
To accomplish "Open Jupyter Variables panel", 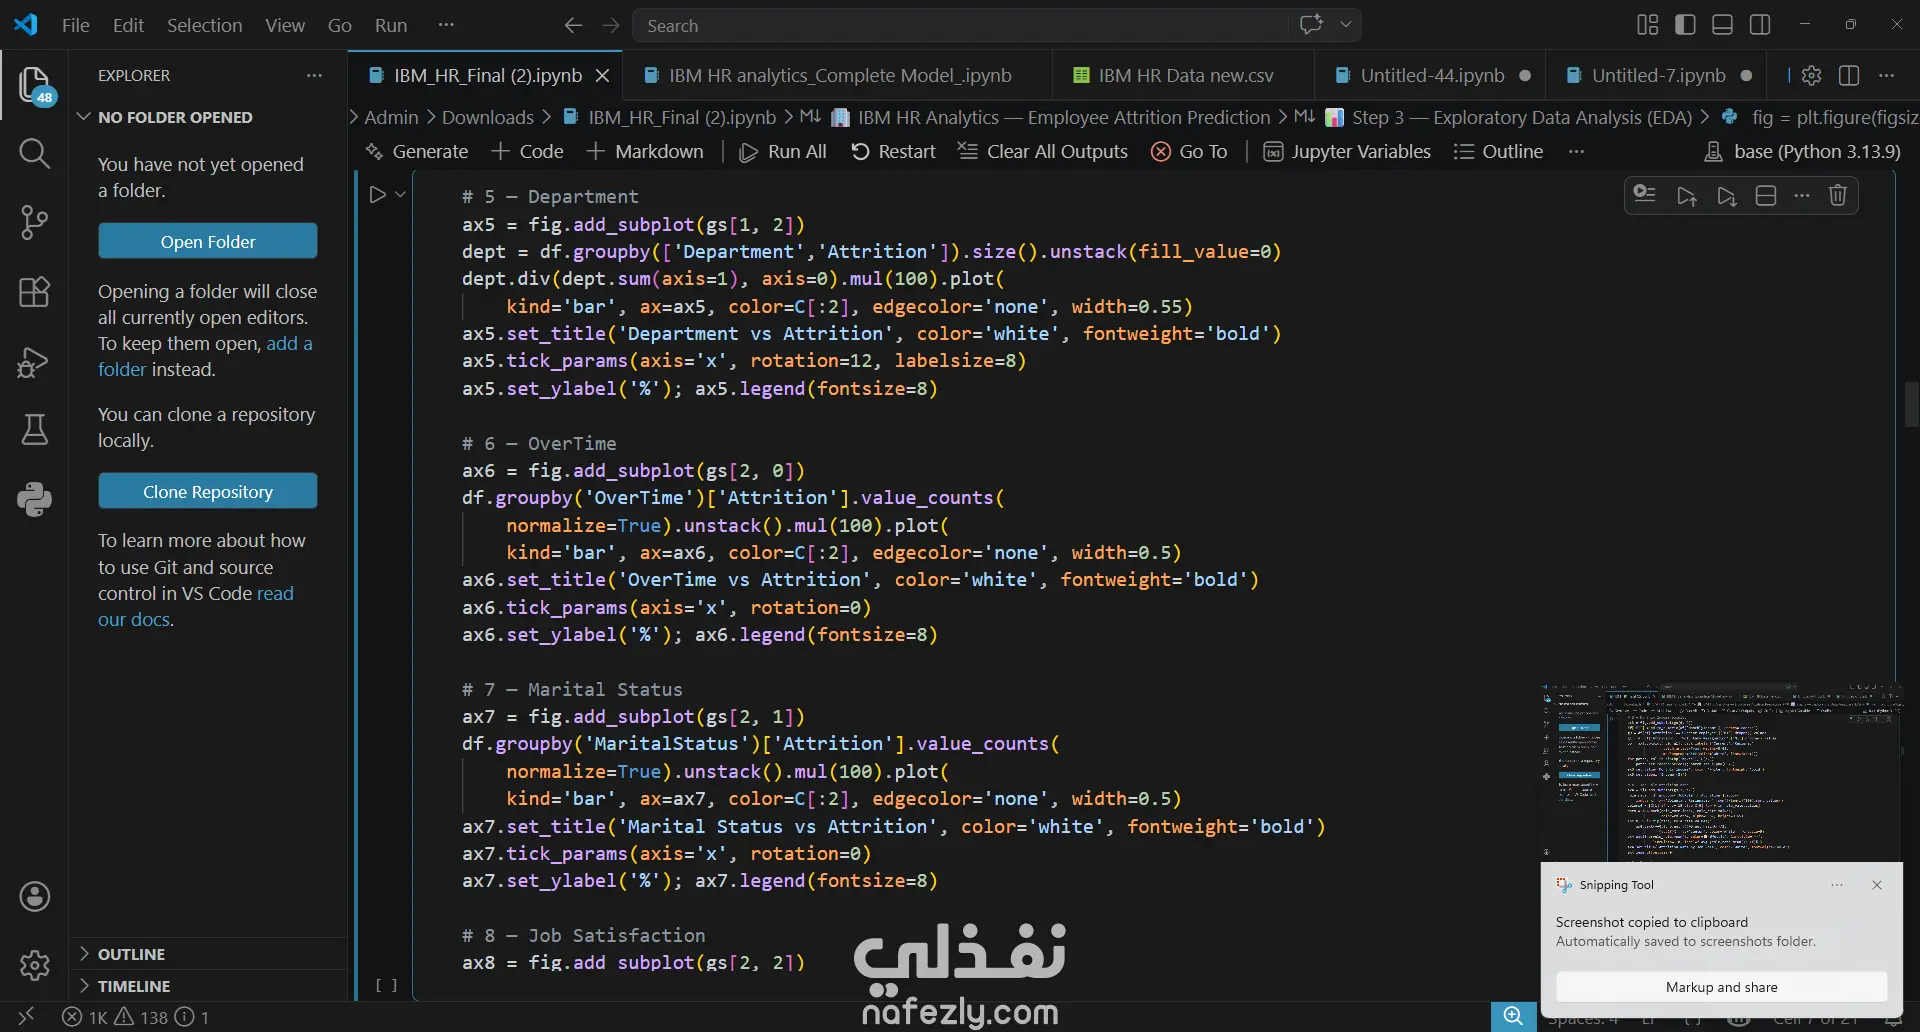I will coord(1347,151).
